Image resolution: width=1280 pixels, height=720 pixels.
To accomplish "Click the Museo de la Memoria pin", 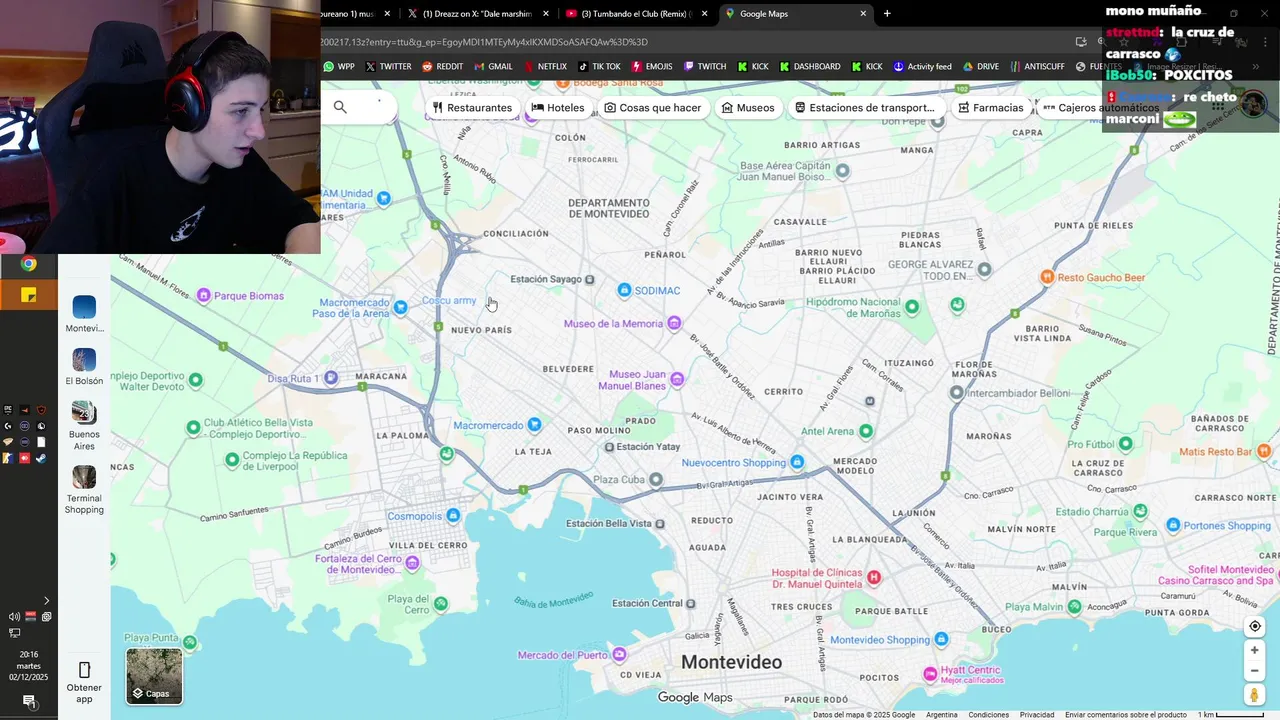I will point(674,323).
